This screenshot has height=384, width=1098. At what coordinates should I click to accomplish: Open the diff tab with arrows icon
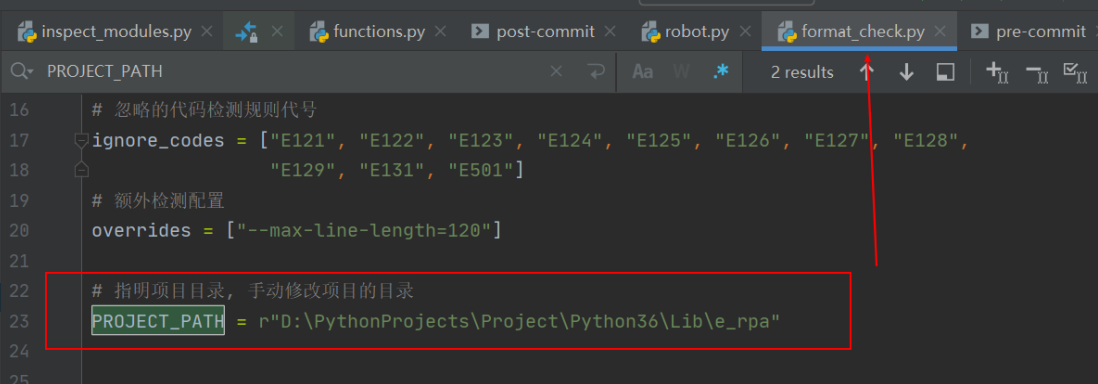[246, 32]
